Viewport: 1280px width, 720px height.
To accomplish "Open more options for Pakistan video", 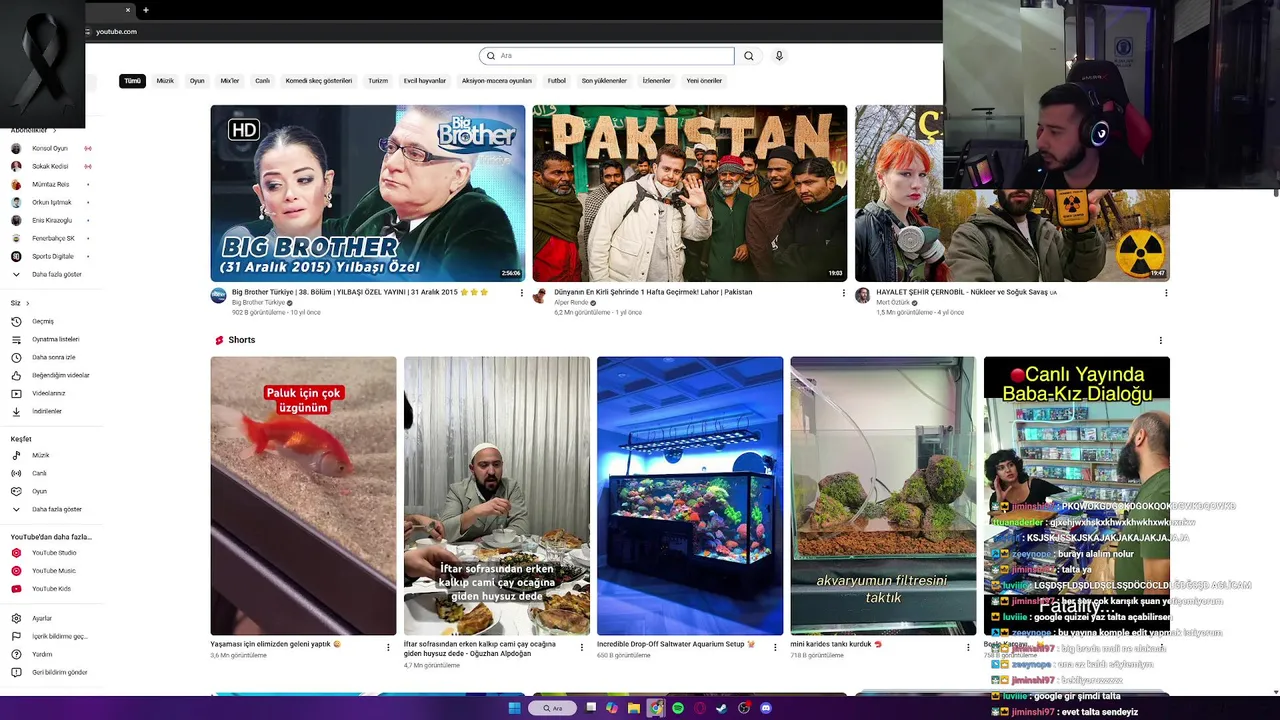I will point(843,293).
